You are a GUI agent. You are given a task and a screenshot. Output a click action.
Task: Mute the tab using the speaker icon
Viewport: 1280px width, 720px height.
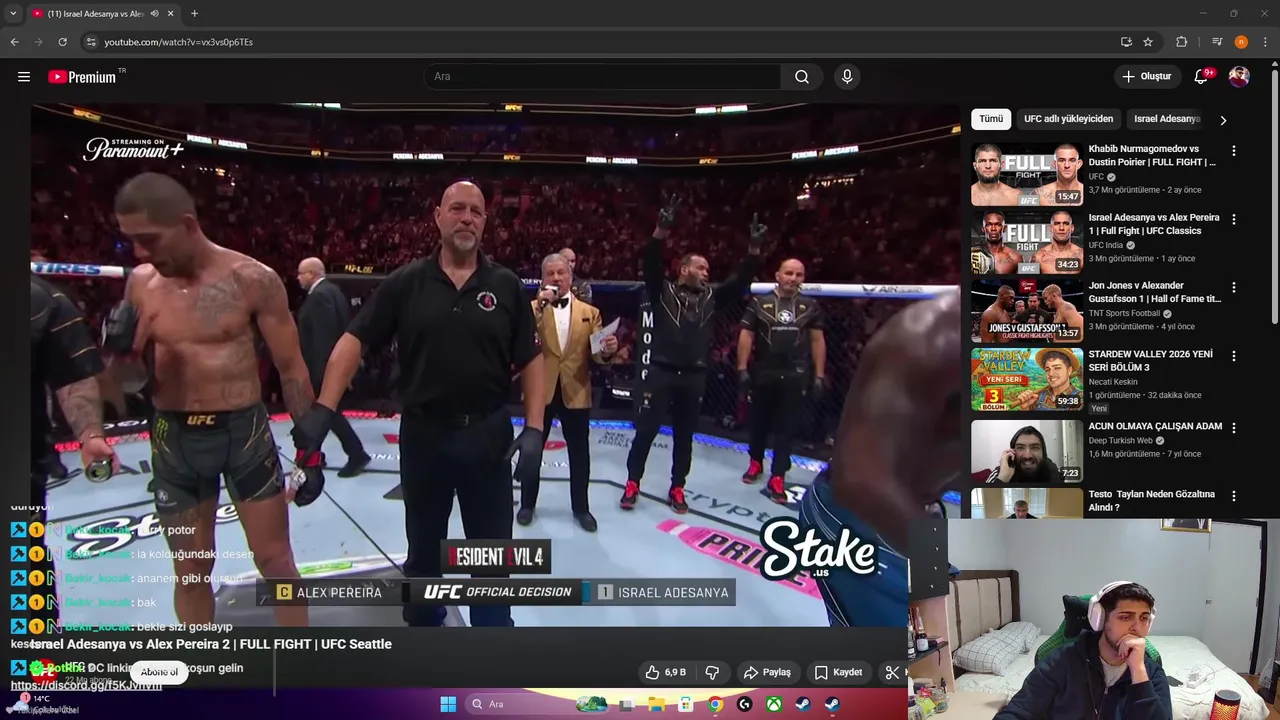point(154,14)
